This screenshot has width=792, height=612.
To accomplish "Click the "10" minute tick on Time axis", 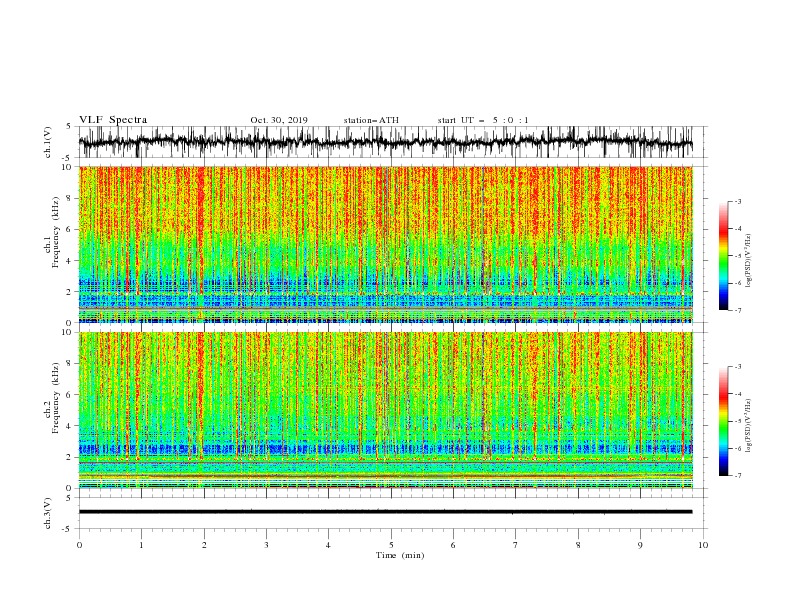I will click(703, 545).
